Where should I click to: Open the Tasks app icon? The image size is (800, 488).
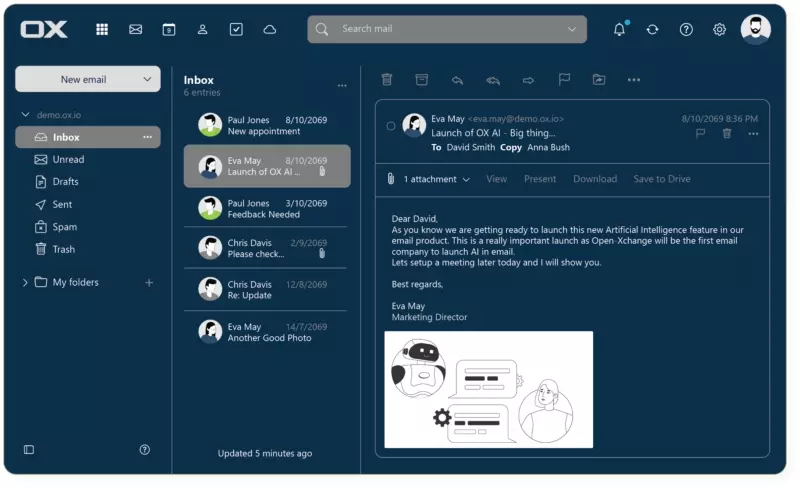pyautogui.click(x=236, y=29)
